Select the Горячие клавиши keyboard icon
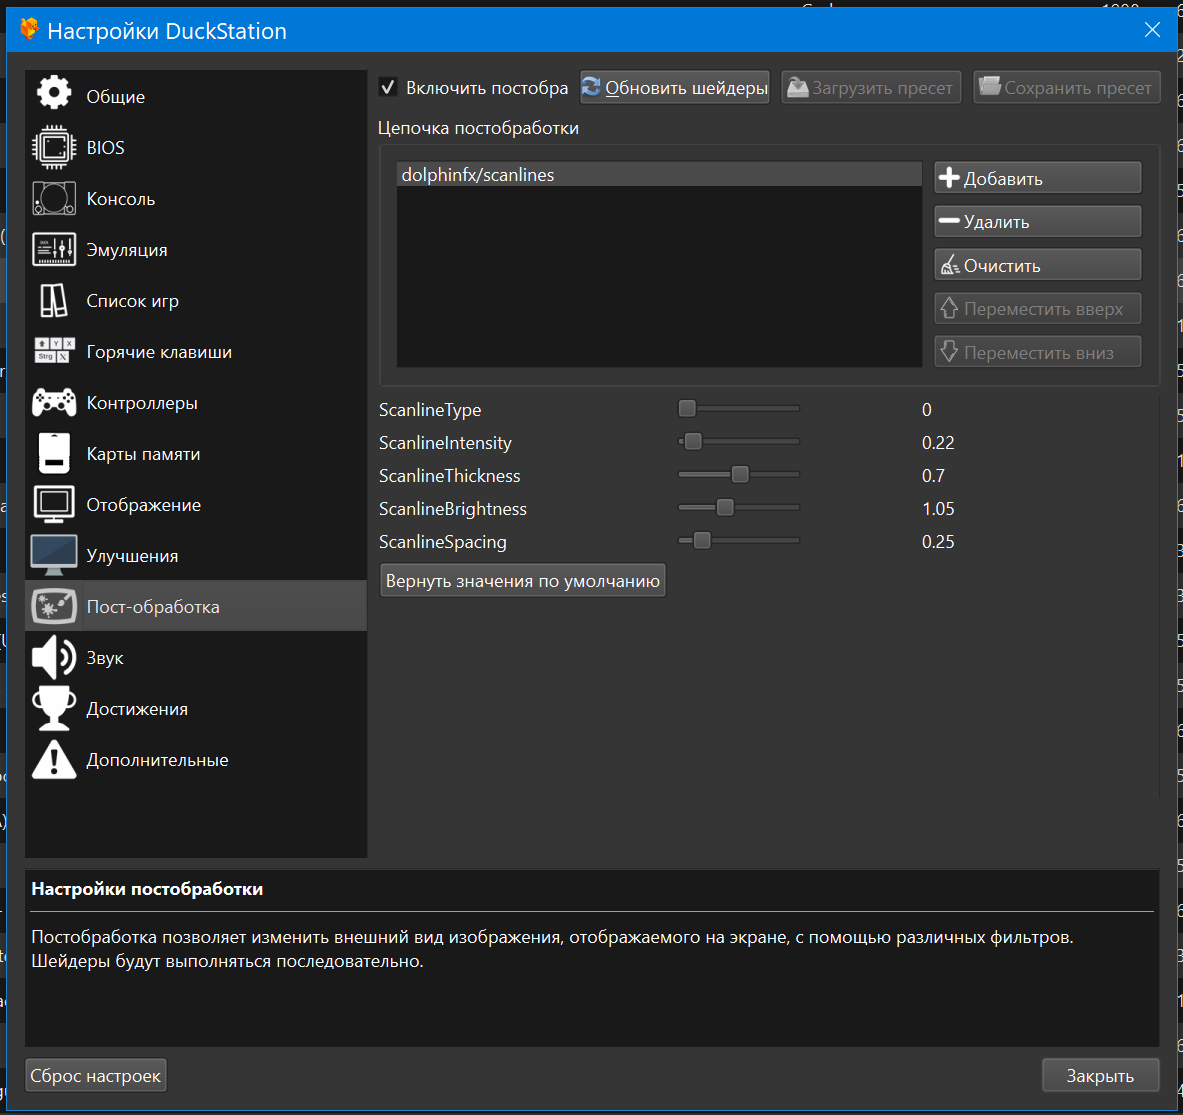The width and height of the screenshot is (1183, 1115). coord(54,351)
